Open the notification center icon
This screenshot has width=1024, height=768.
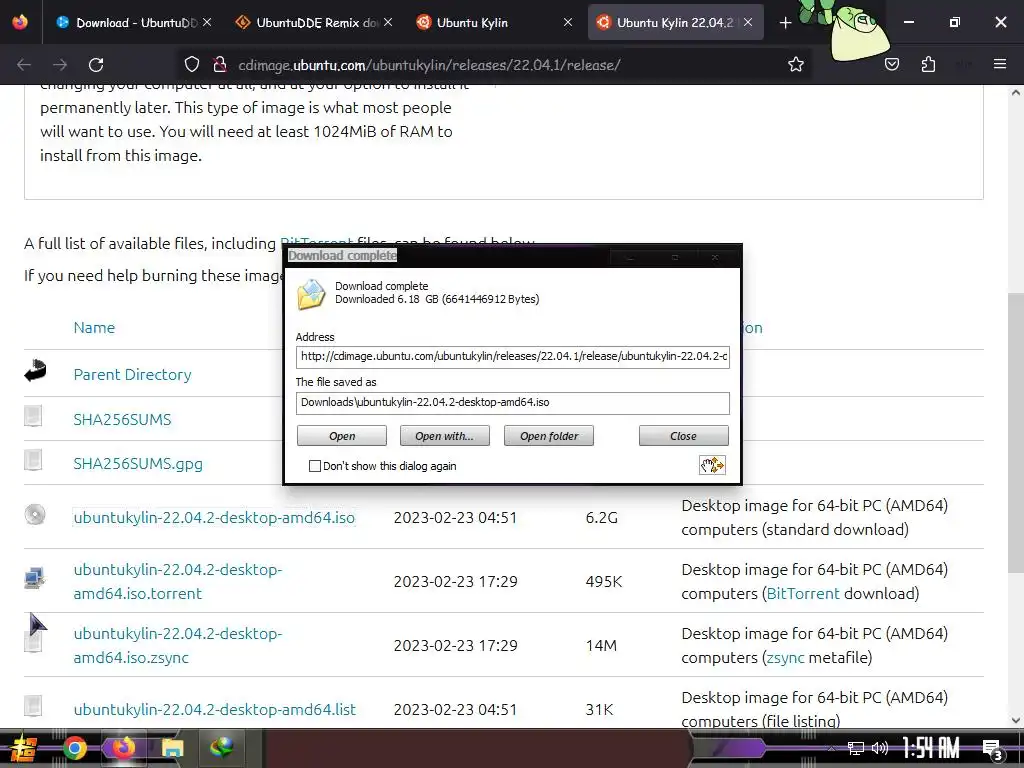[x=993, y=750]
